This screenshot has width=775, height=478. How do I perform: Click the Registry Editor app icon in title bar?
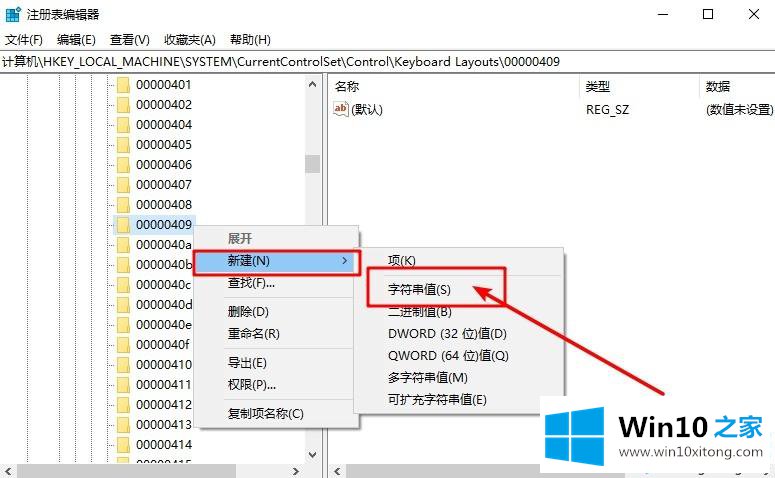tap(13, 14)
